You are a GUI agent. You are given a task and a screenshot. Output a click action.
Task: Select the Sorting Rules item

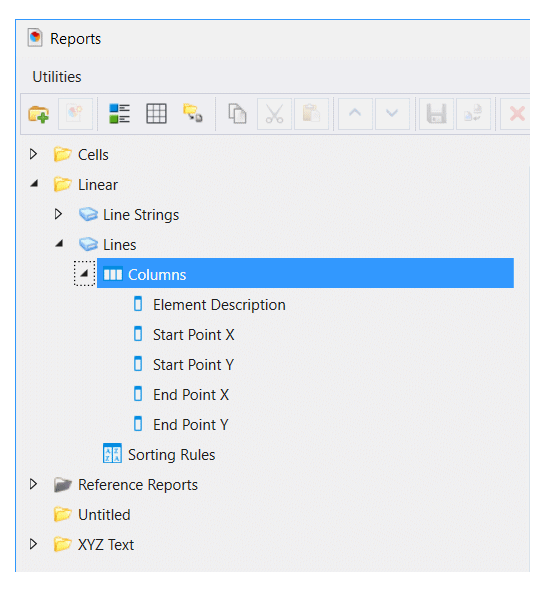point(171,455)
